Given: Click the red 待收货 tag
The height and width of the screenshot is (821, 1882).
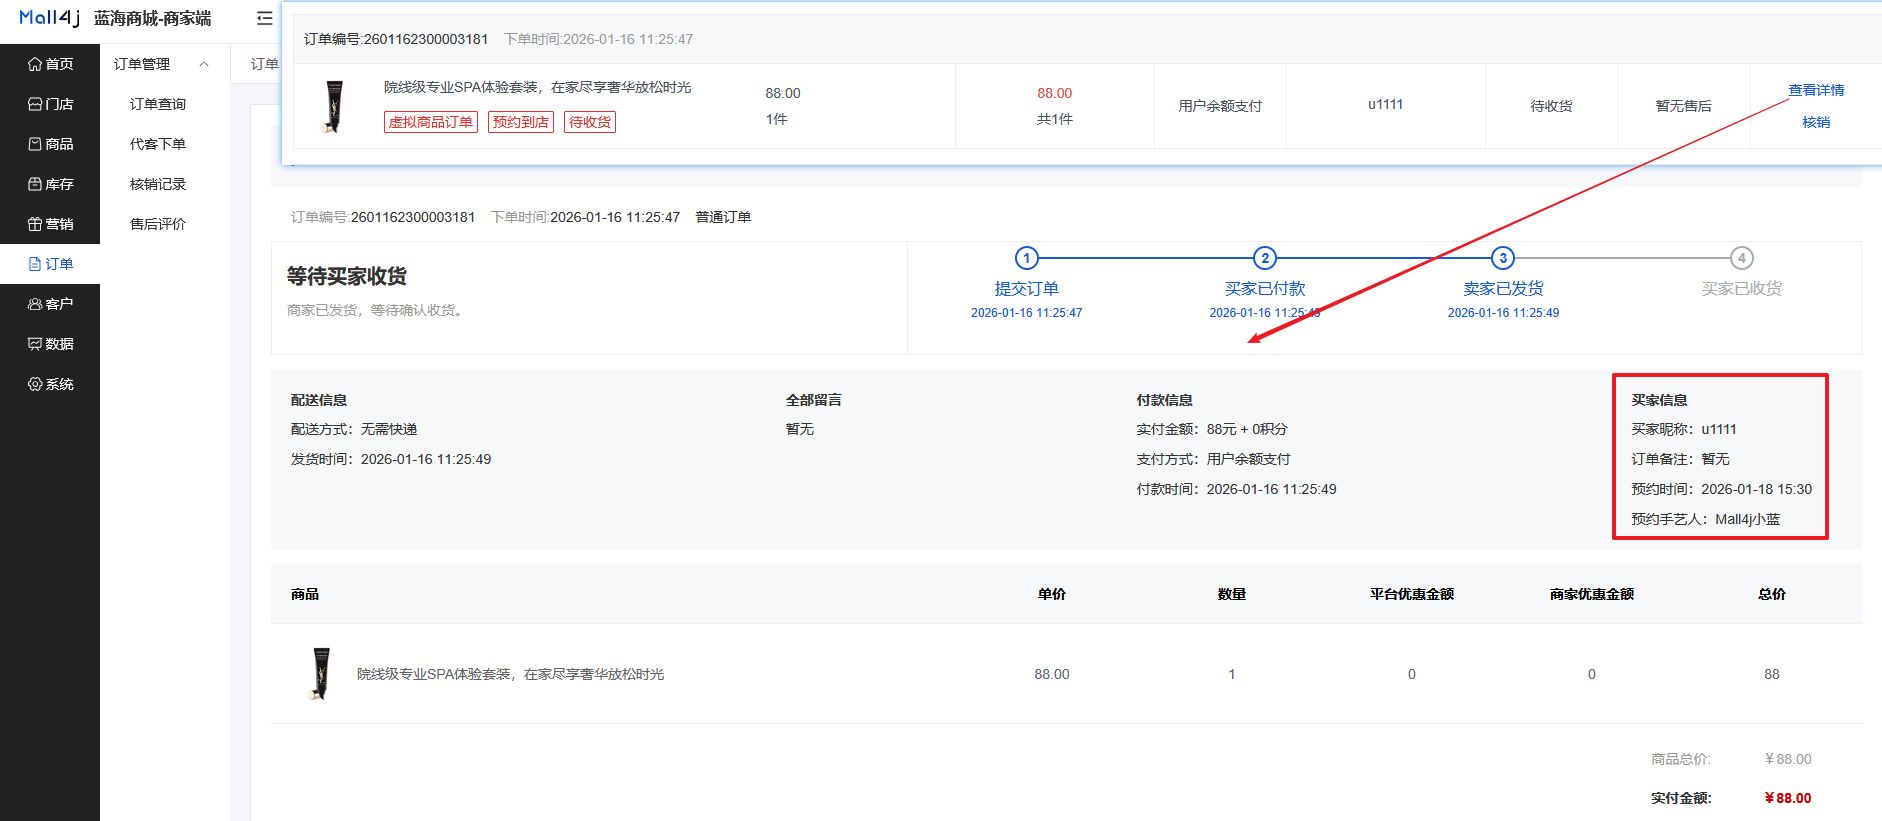Looking at the screenshot, I should (590, 122).
